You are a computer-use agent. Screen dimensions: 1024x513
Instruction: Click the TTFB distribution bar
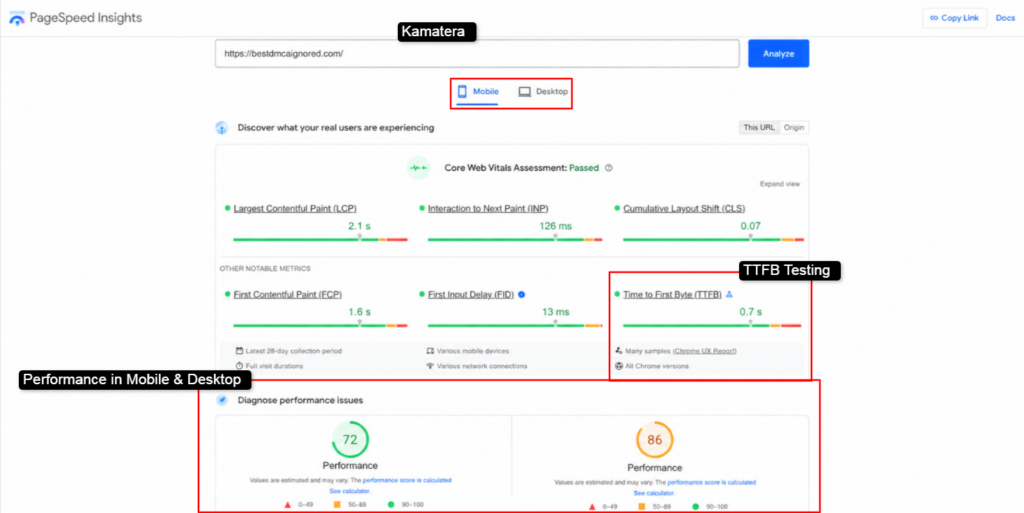tap(712, 325)
